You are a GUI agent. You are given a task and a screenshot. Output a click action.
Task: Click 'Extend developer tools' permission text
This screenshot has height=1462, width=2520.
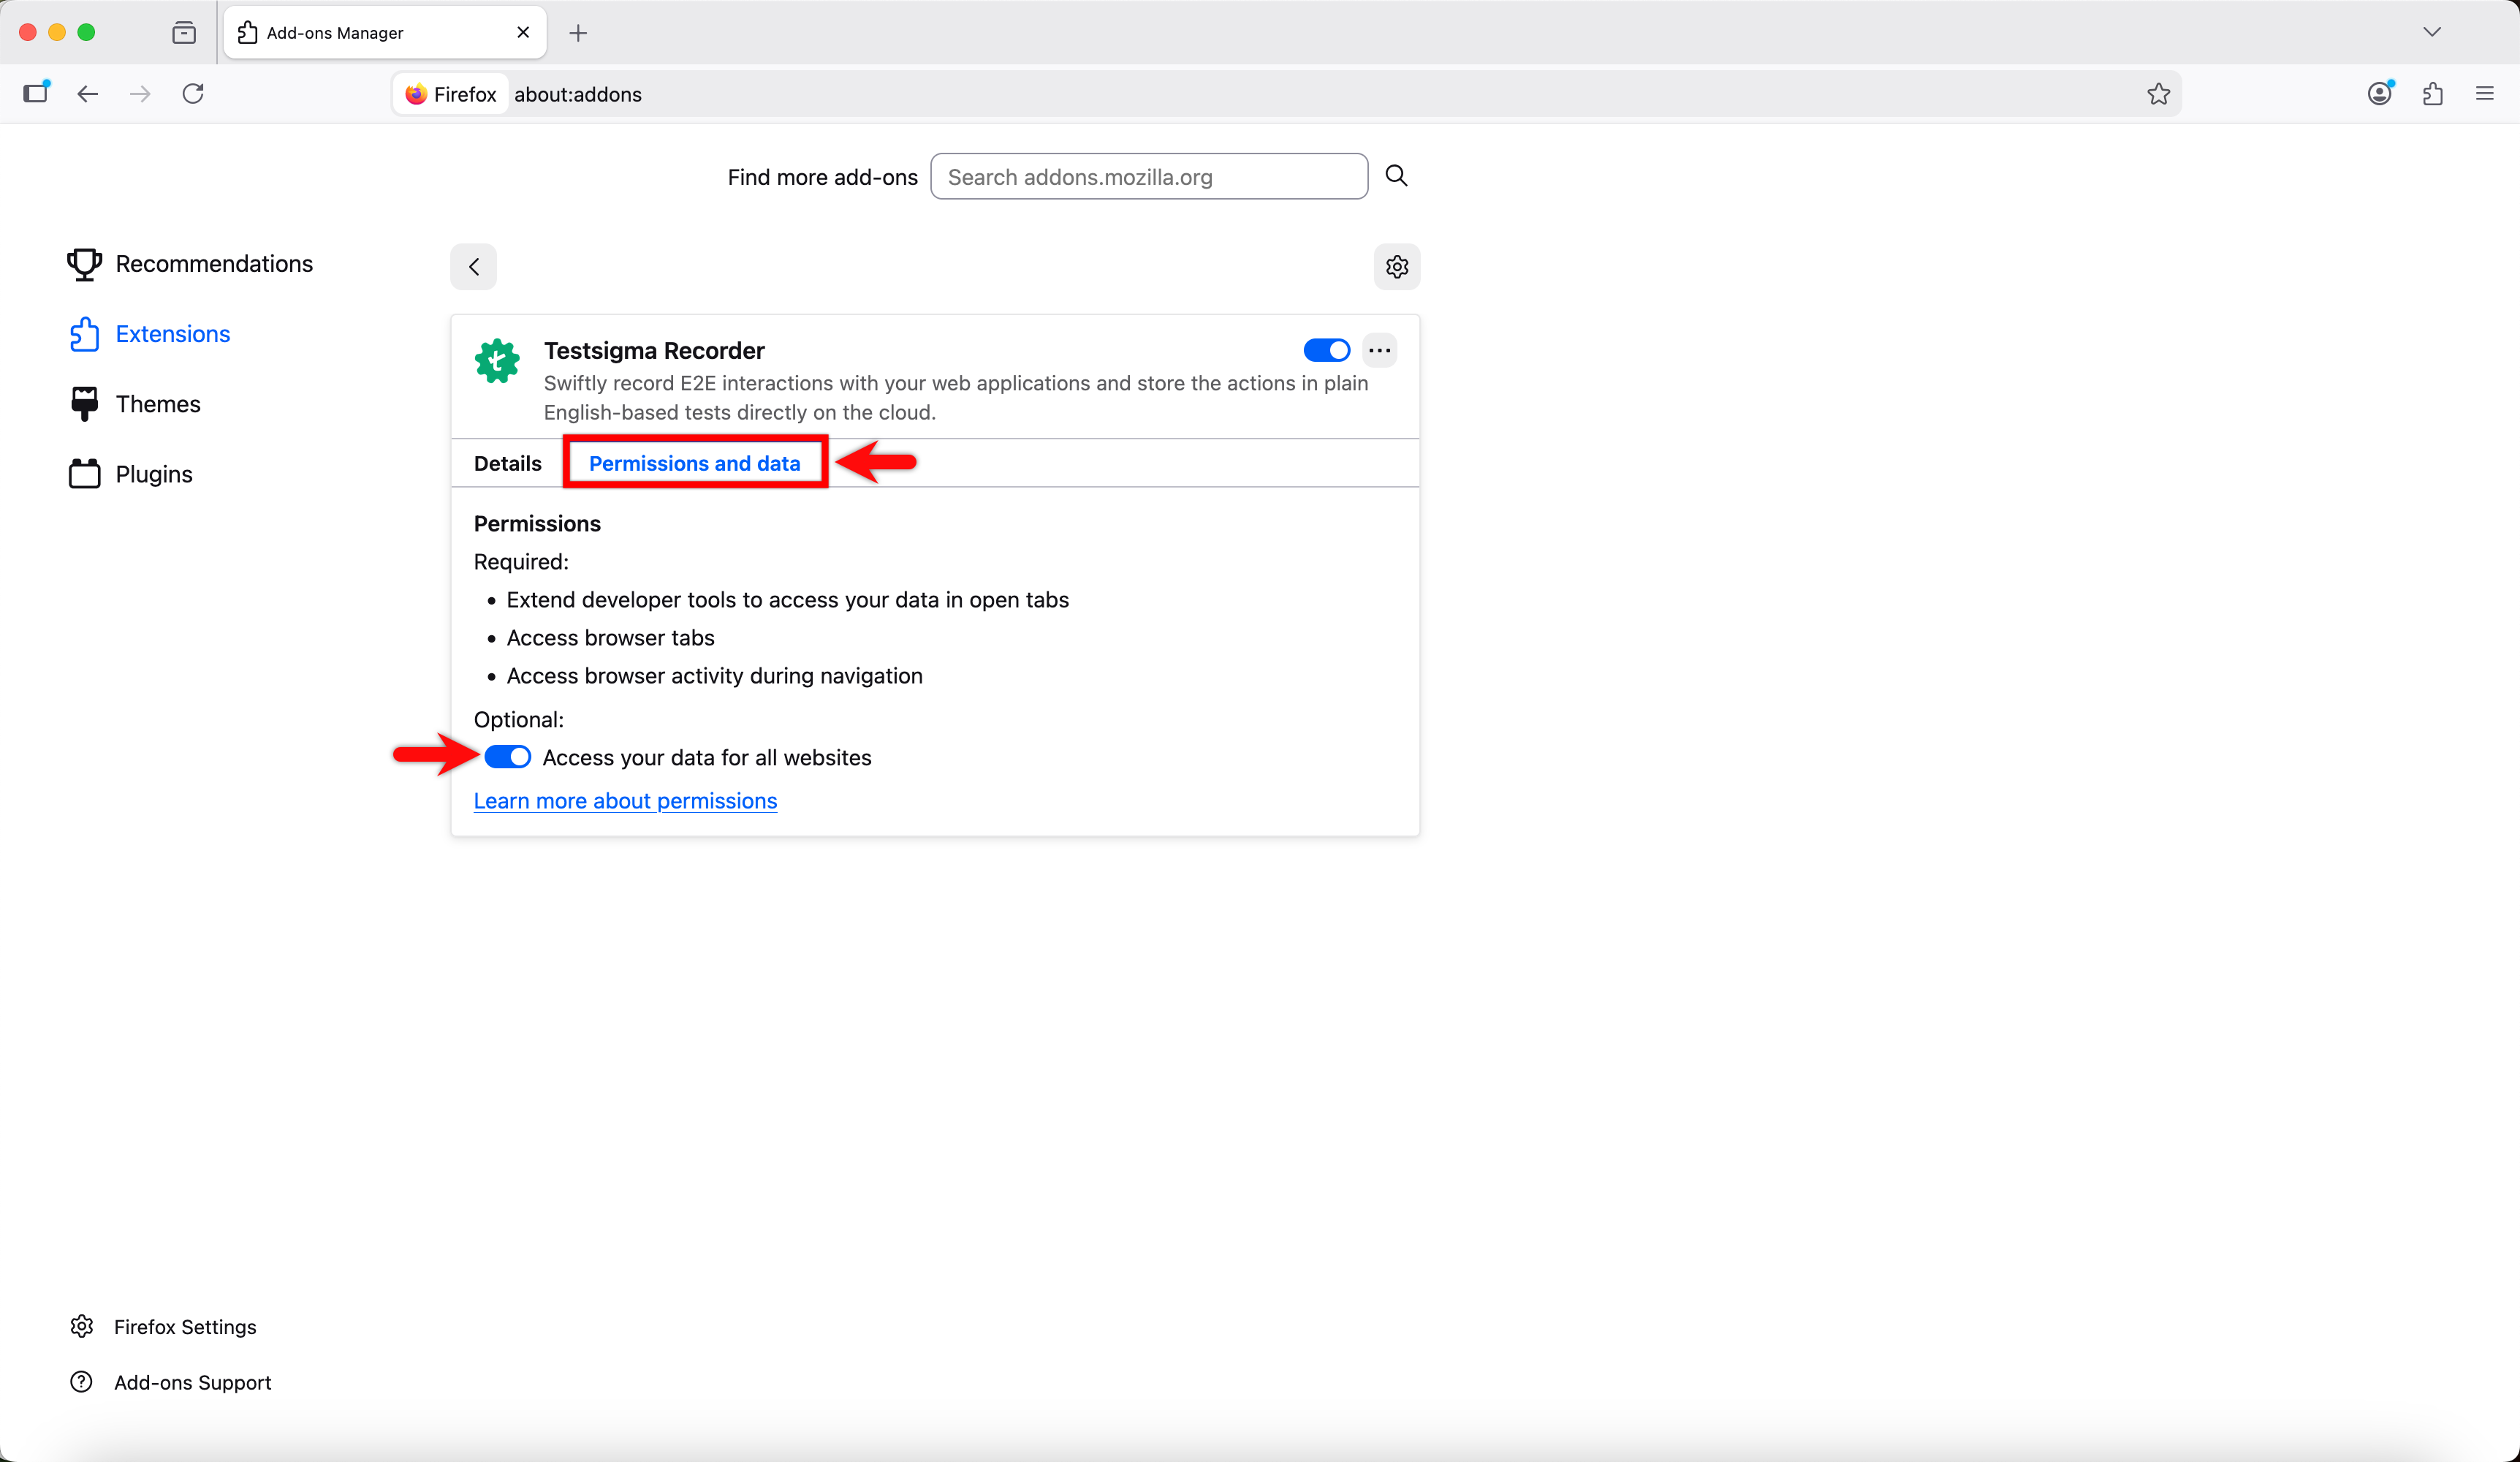pyautogui.click(x=788, y=600)
